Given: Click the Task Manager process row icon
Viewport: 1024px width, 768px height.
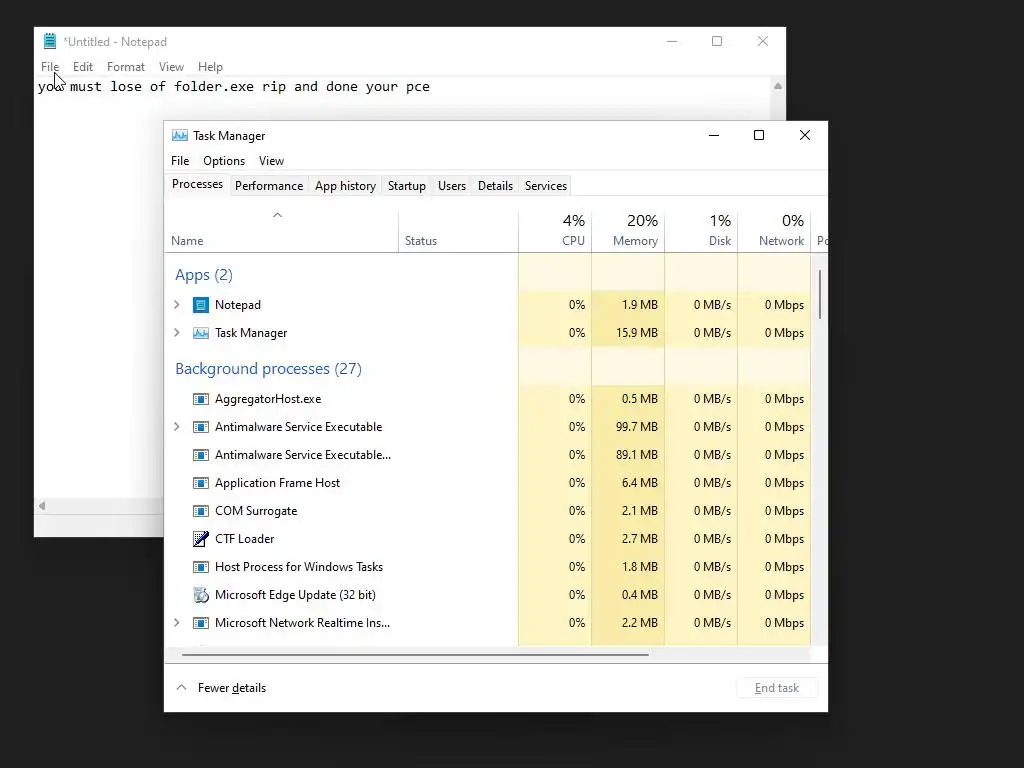Looking at the screenshot, I should click(200, 333).
